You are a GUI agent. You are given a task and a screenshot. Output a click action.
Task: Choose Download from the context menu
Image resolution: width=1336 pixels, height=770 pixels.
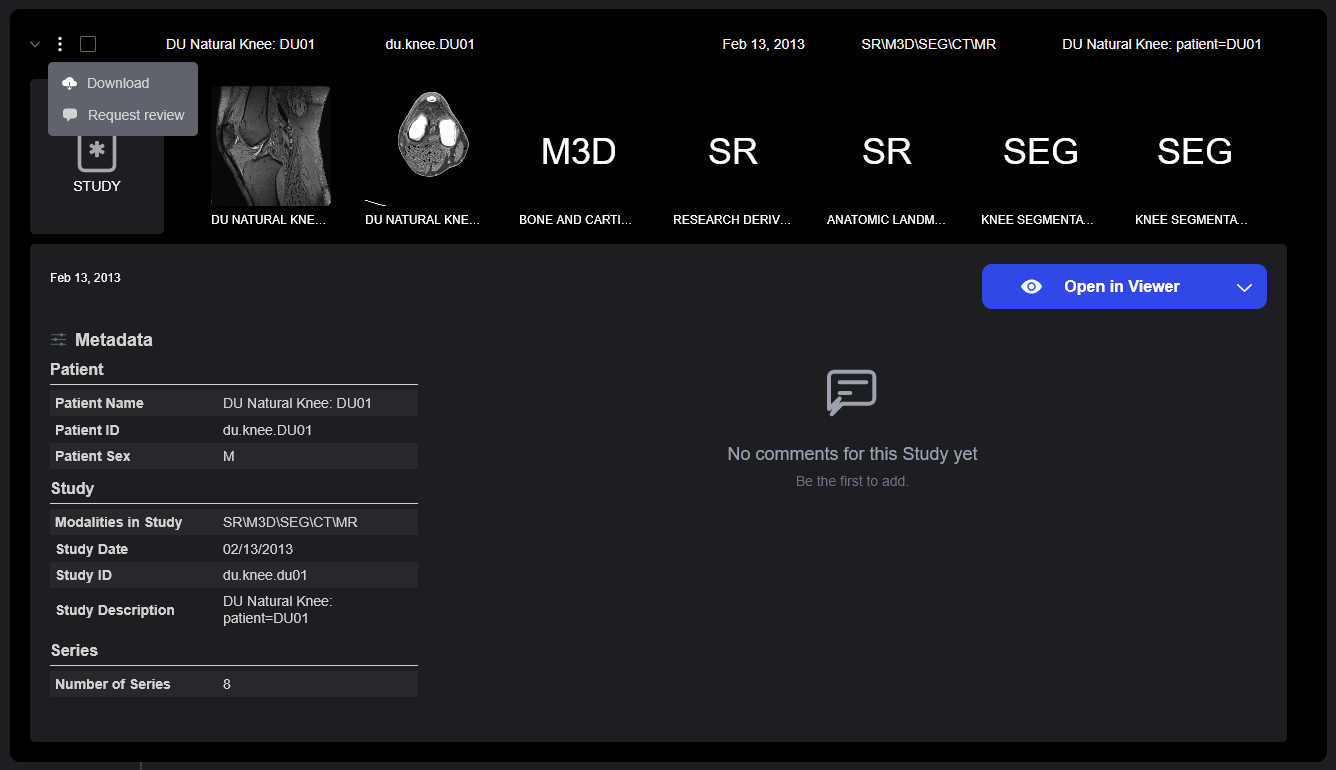point(119,83)
